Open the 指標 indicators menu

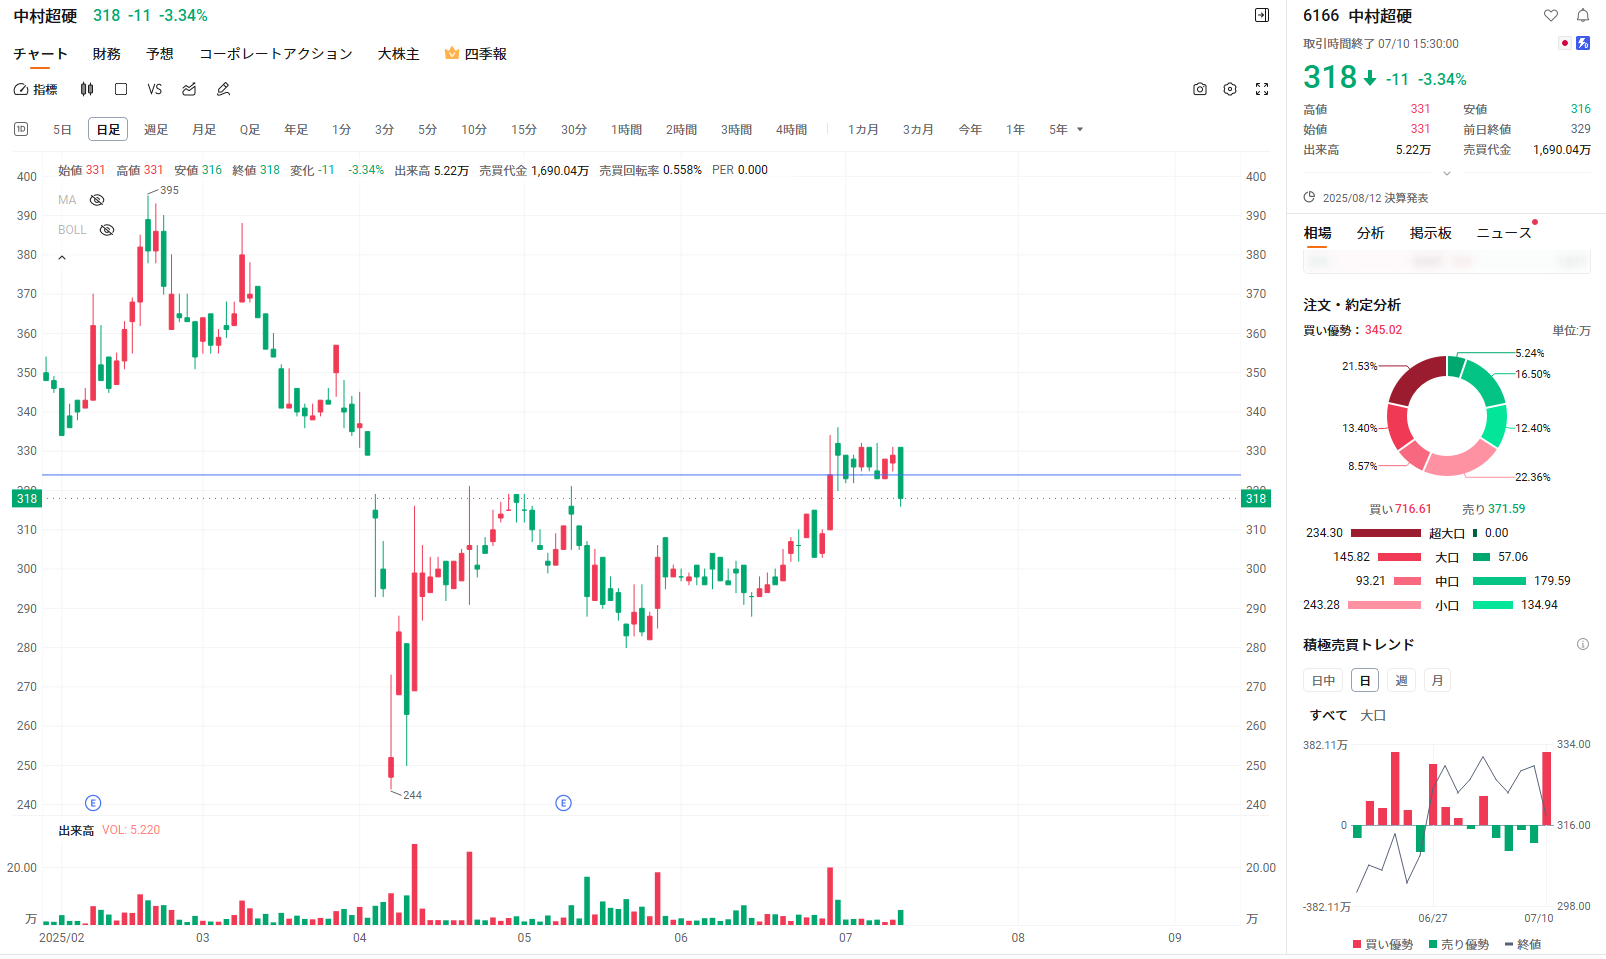click(x=35, y=89)
